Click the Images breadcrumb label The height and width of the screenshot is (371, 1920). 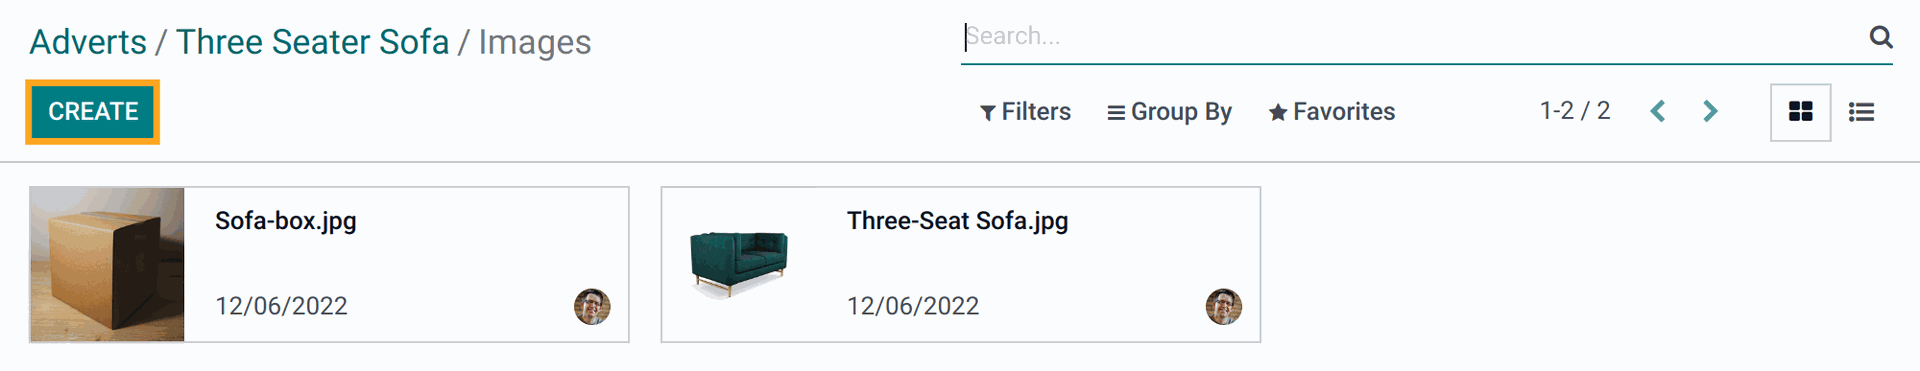coord(535,42)
